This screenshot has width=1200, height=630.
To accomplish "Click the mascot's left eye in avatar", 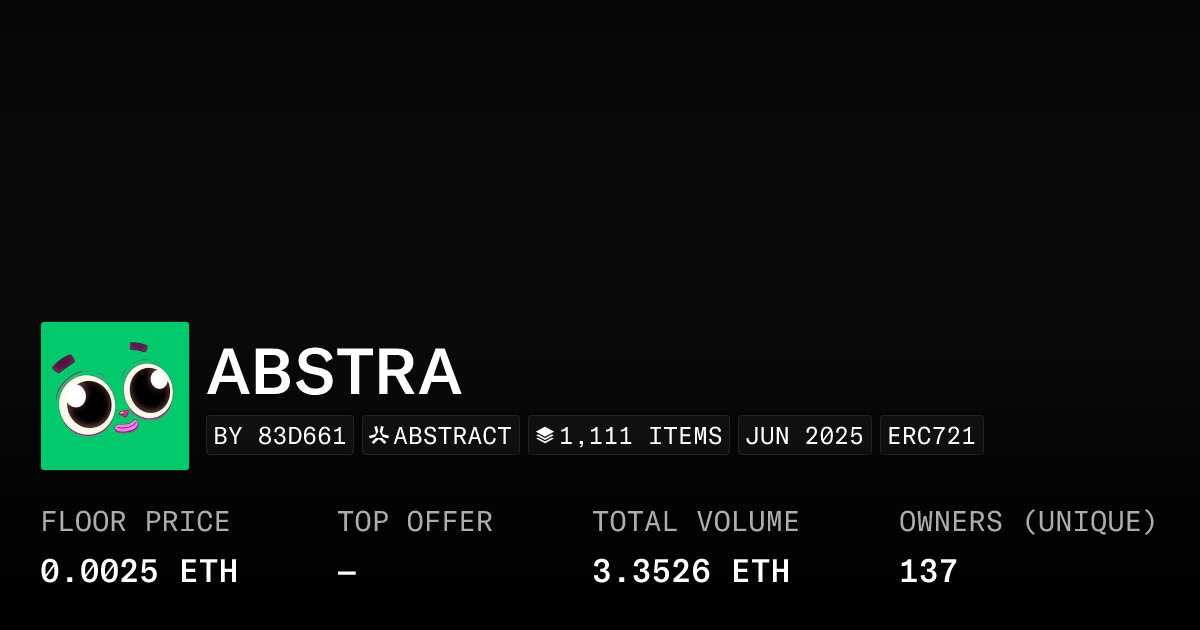I will click(88, 403).
